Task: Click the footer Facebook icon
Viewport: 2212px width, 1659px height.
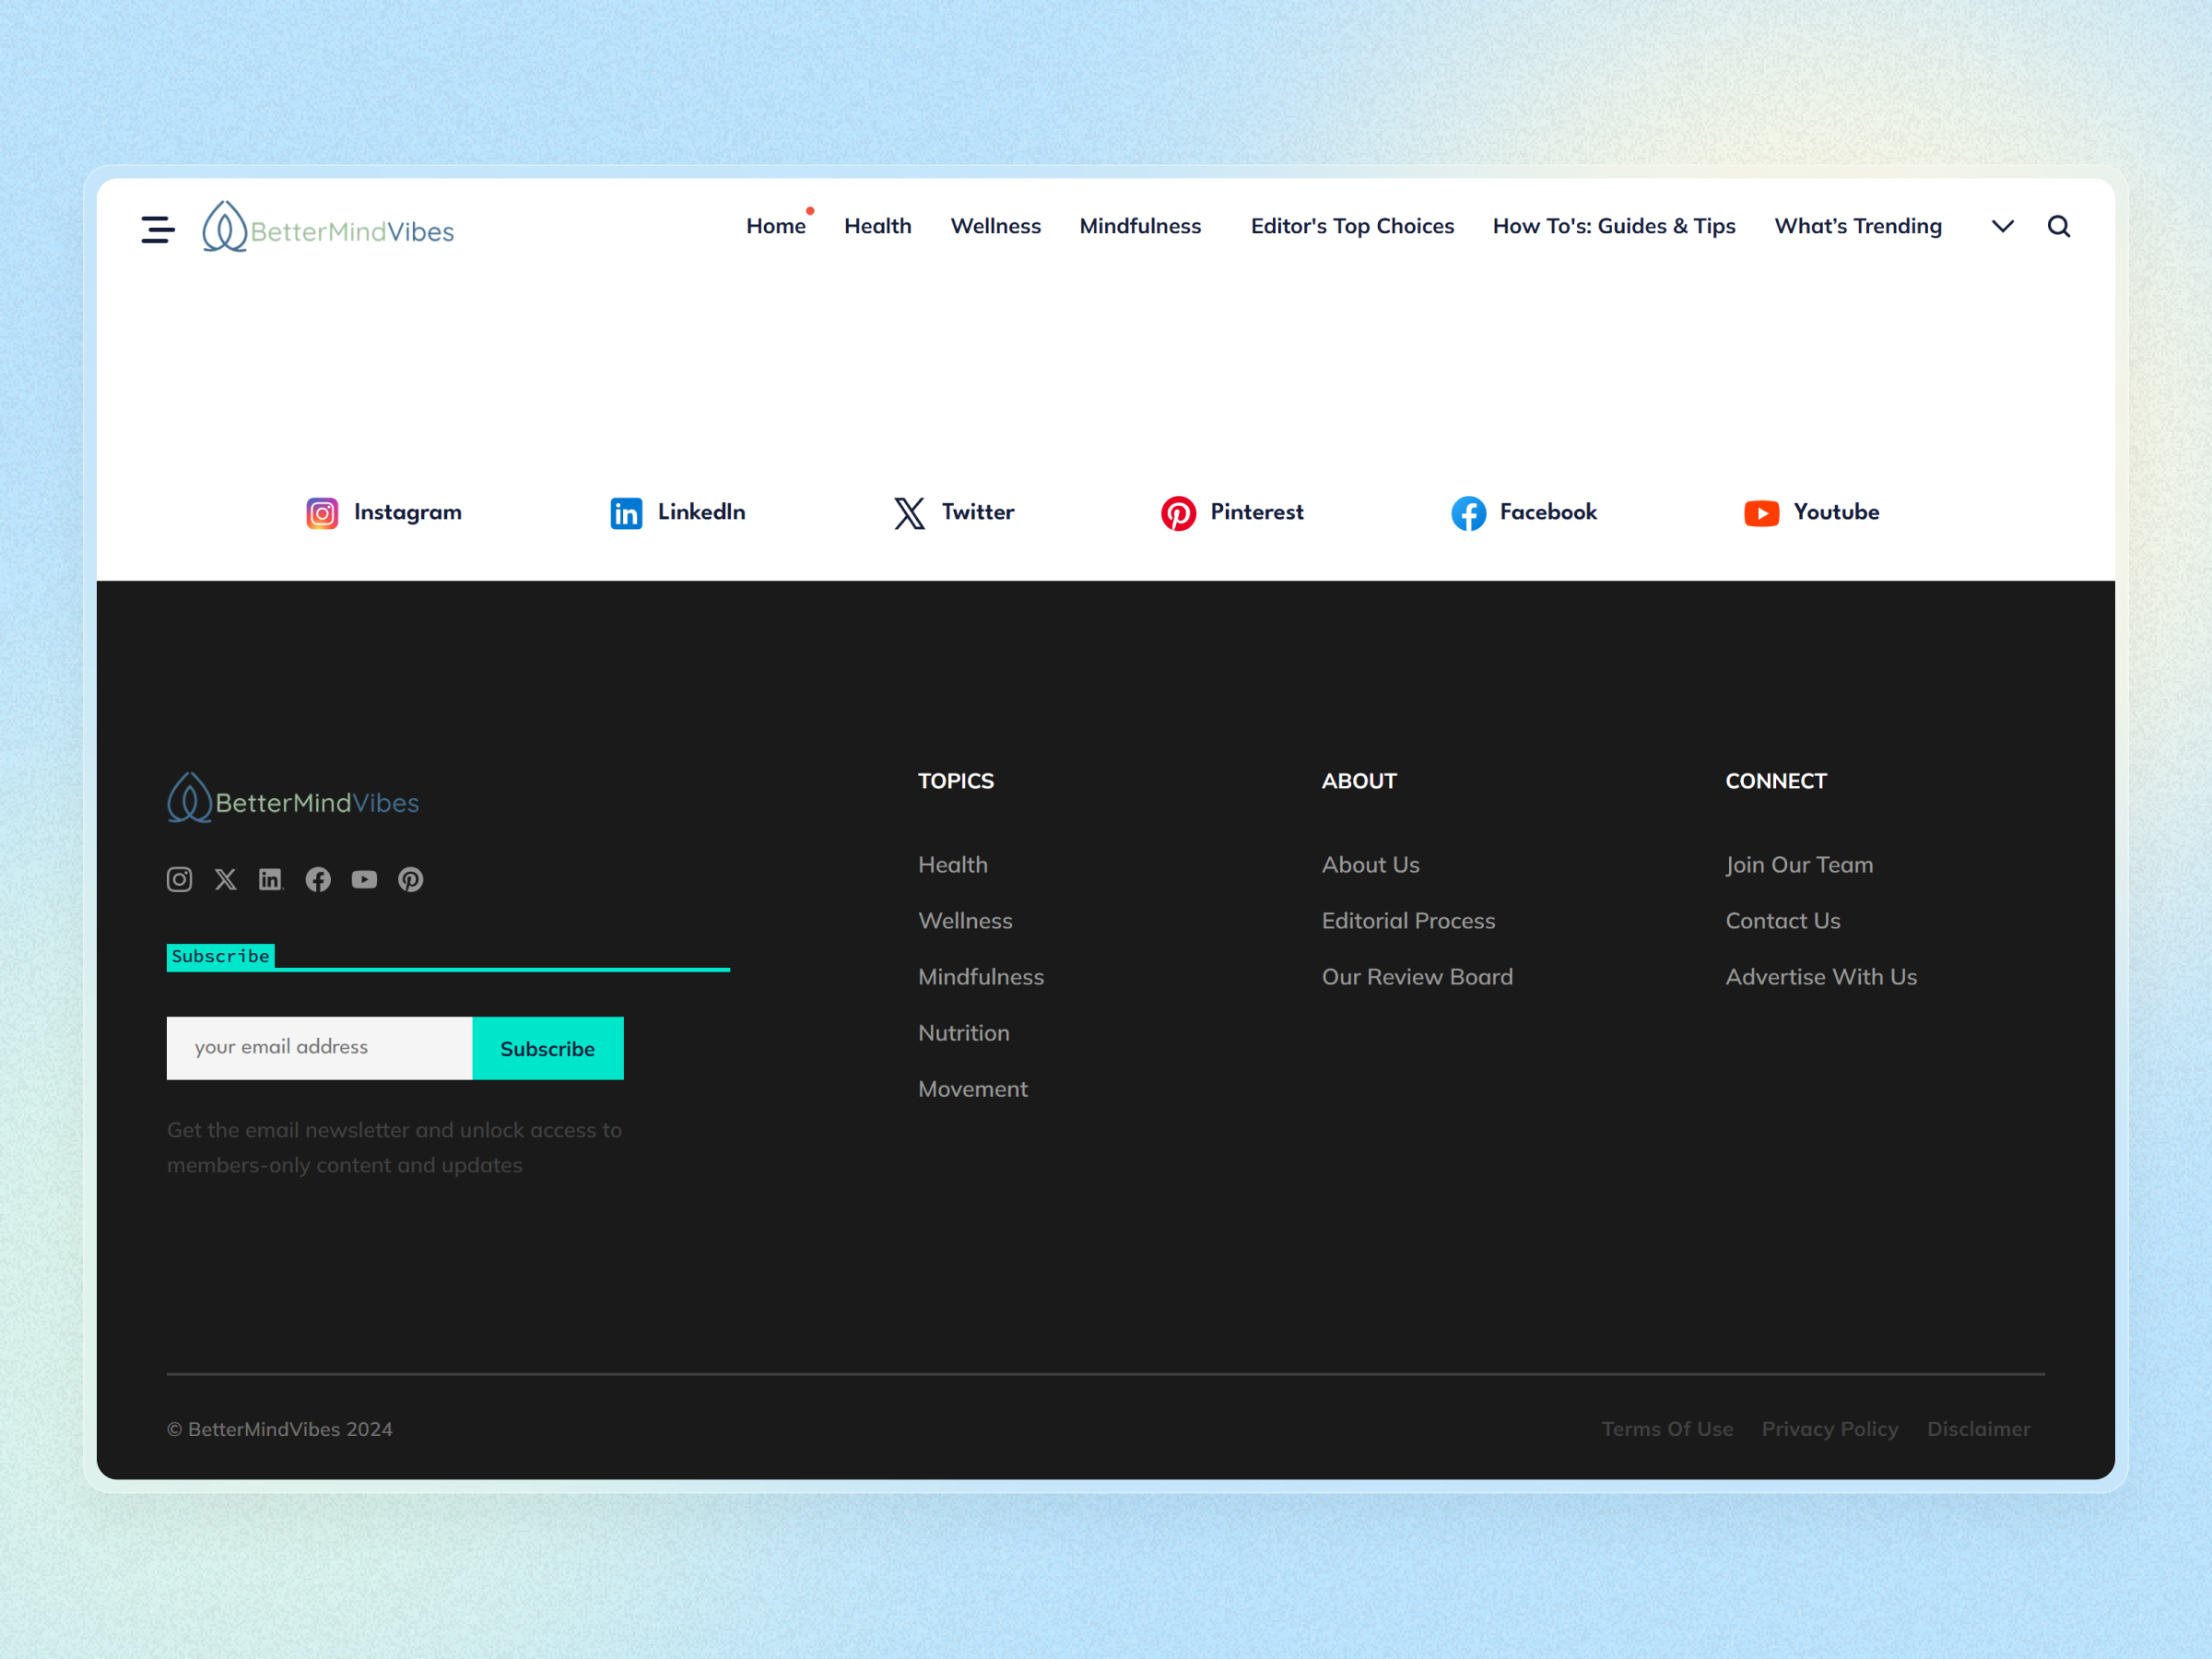Action: click(318, 879)
